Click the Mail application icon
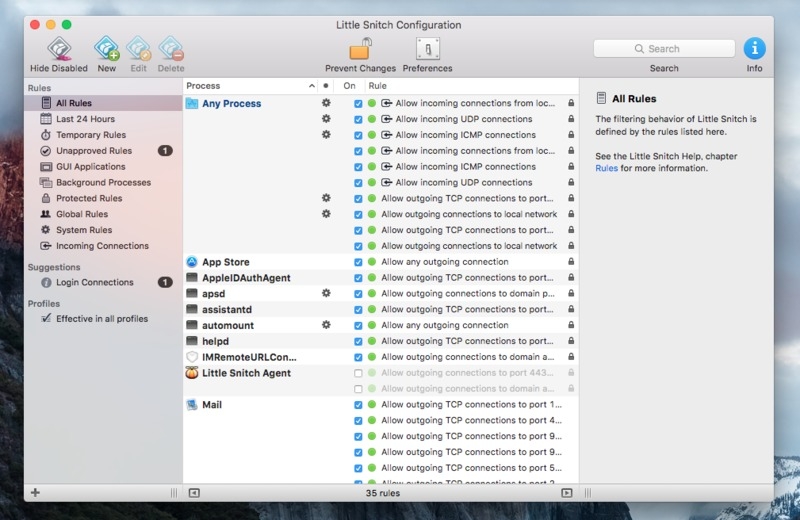The image size is (800, 520). tap(192, 405)
